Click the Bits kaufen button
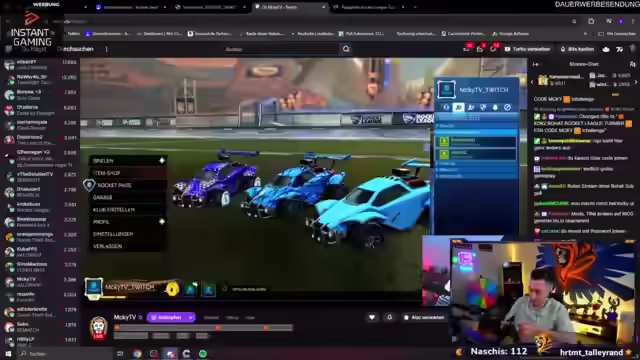 (x=577, y=49)
